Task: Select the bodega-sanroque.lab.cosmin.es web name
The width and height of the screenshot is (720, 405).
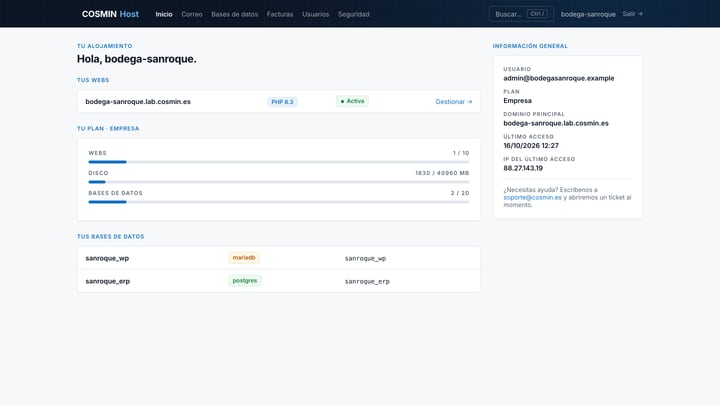Action: (x=138, y=101)
